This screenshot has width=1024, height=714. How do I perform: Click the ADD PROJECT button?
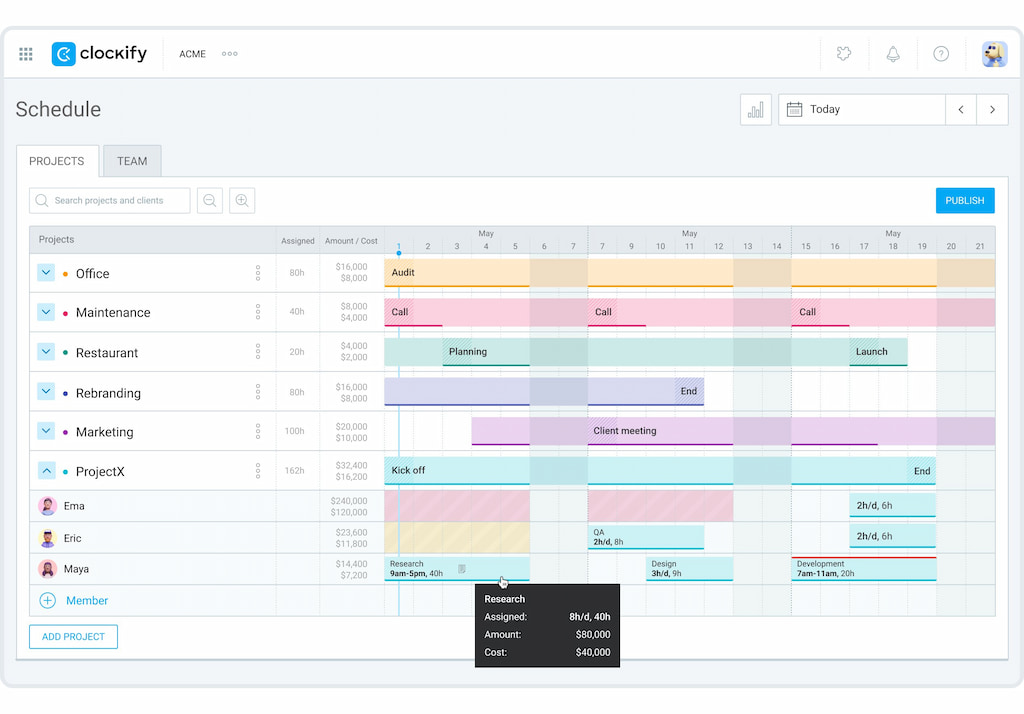pos(73,637)
